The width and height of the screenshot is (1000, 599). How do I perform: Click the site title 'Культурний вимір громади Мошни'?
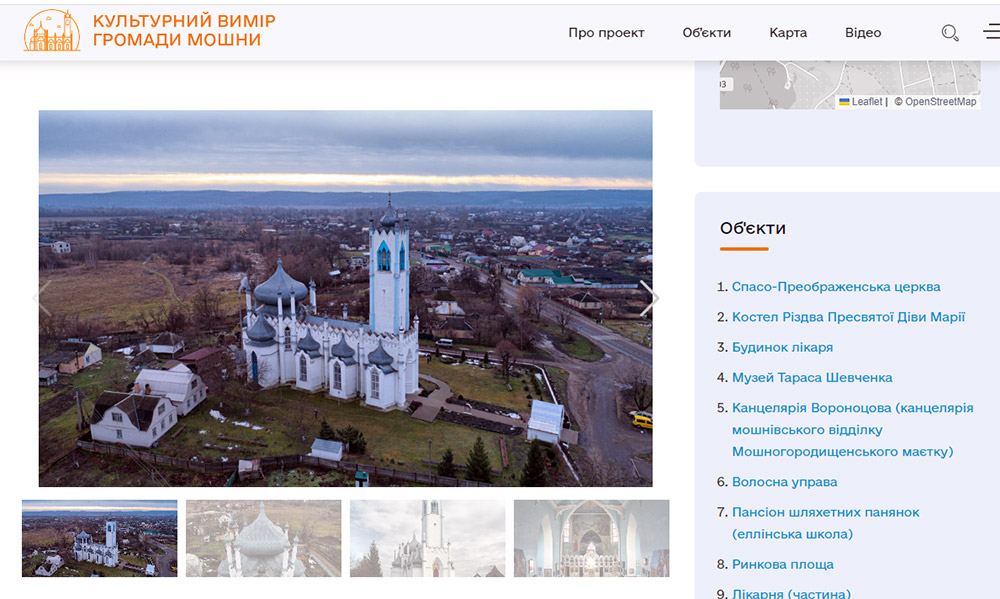[x=184, y=31]
